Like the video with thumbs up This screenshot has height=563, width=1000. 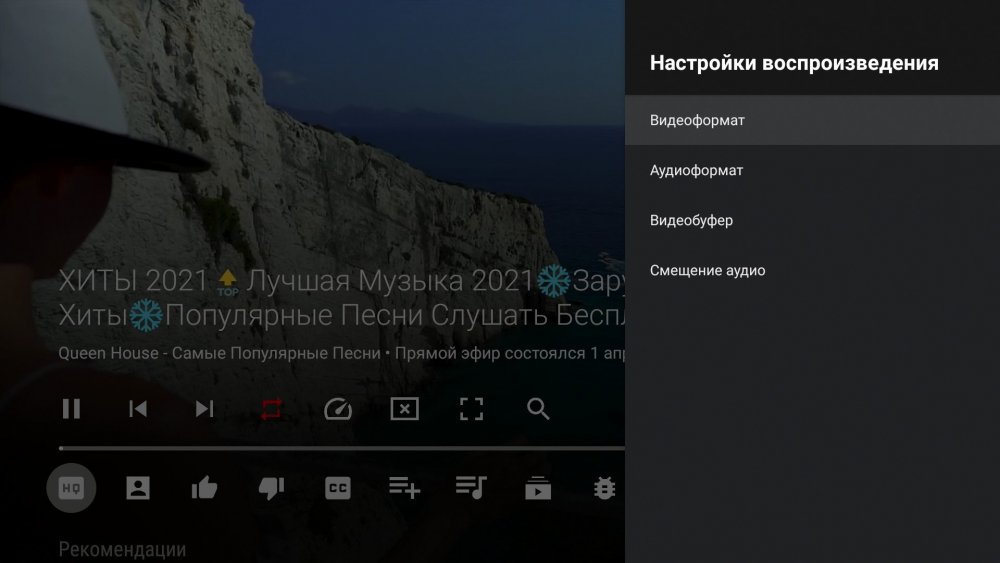(204, 488)
